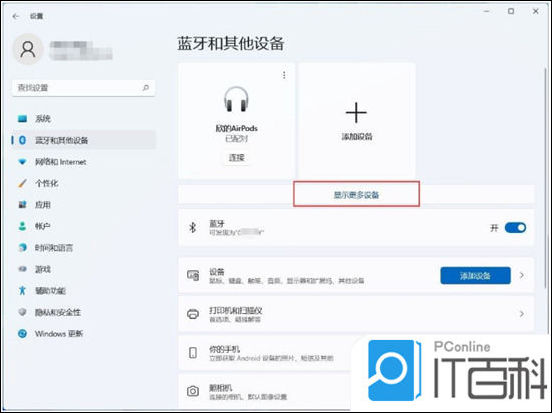Click the back arrow icon in title bar

(x=16, y=16)
